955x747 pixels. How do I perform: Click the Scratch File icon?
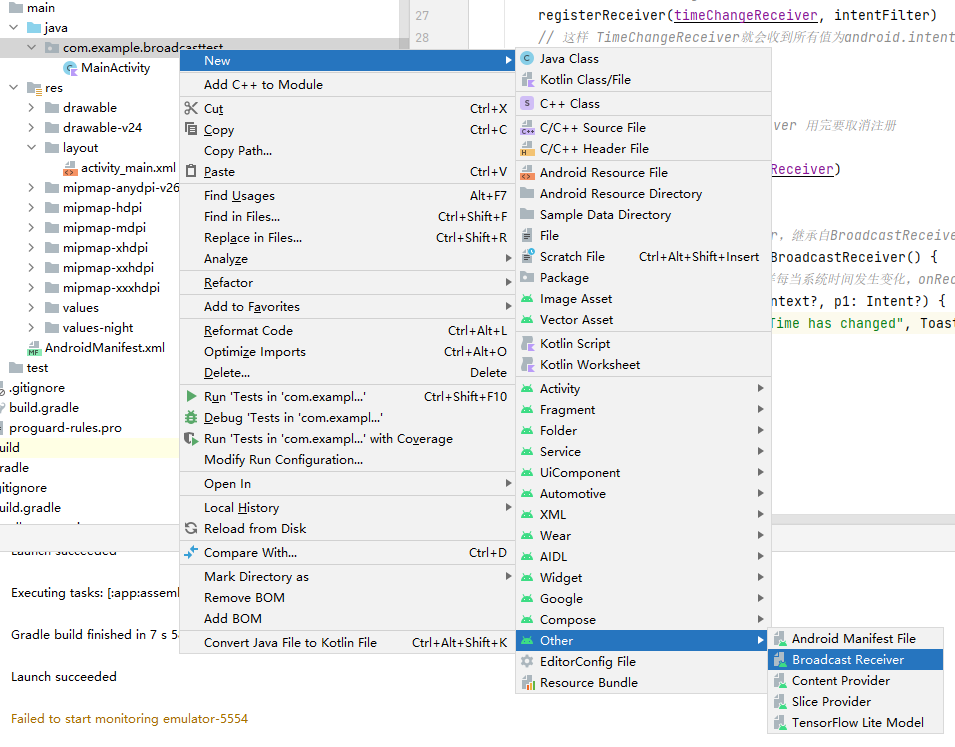coord(527,257)
